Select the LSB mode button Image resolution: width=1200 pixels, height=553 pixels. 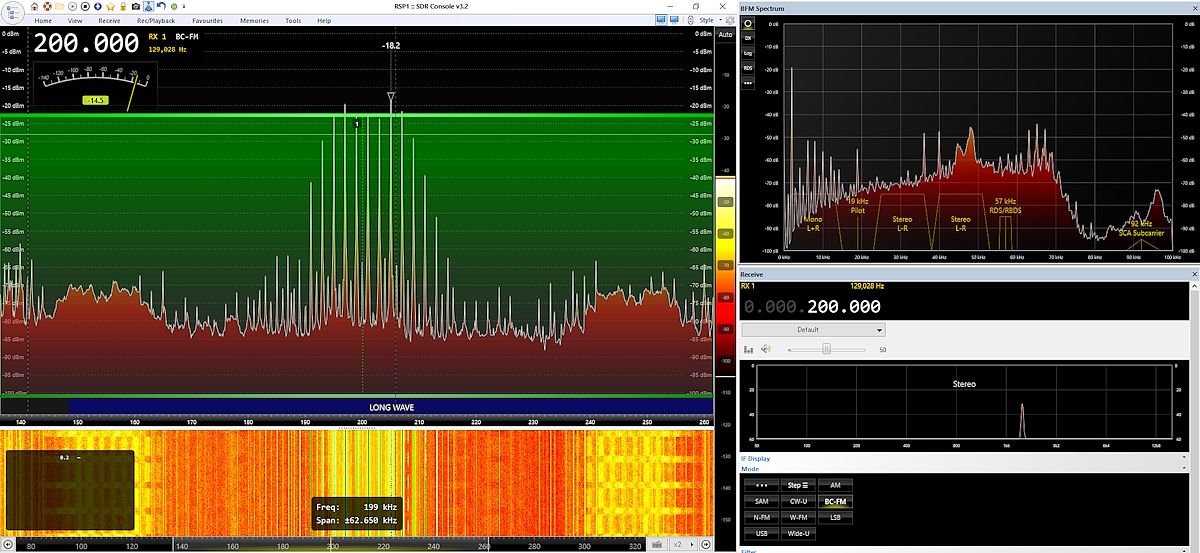[834, 517]
